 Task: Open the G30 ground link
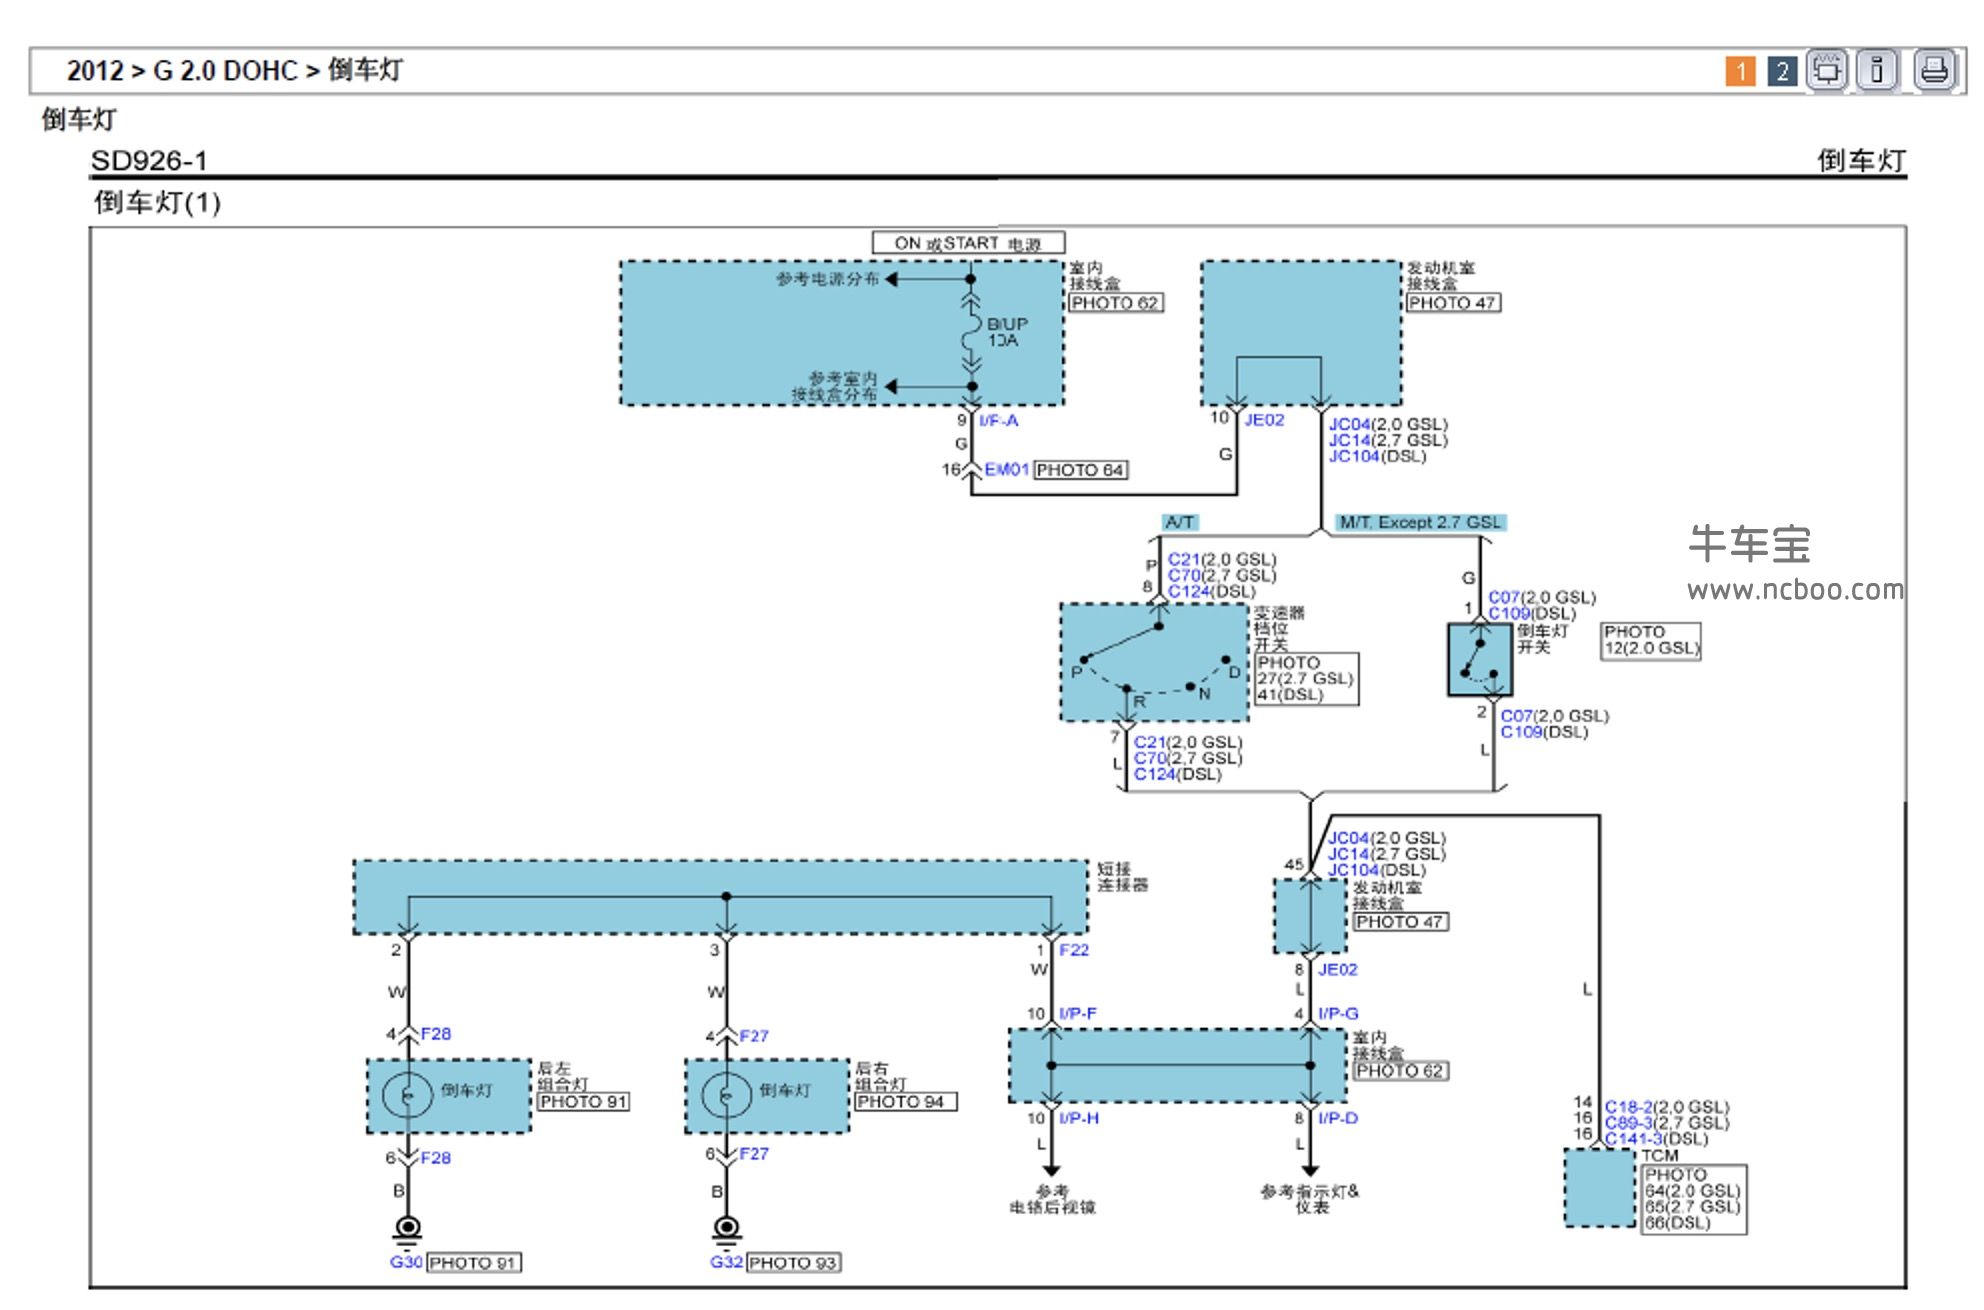(x=406, y=1263)
